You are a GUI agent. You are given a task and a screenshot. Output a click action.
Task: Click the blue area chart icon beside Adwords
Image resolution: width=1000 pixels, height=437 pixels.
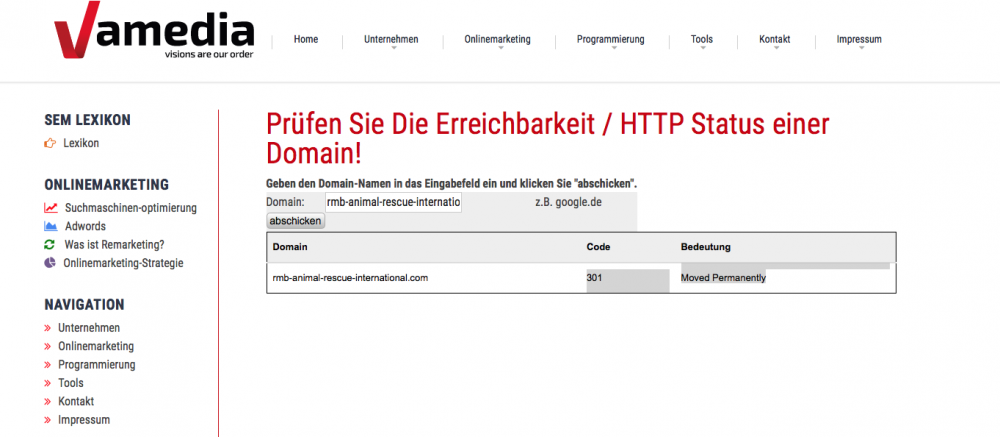coord(50,226)
